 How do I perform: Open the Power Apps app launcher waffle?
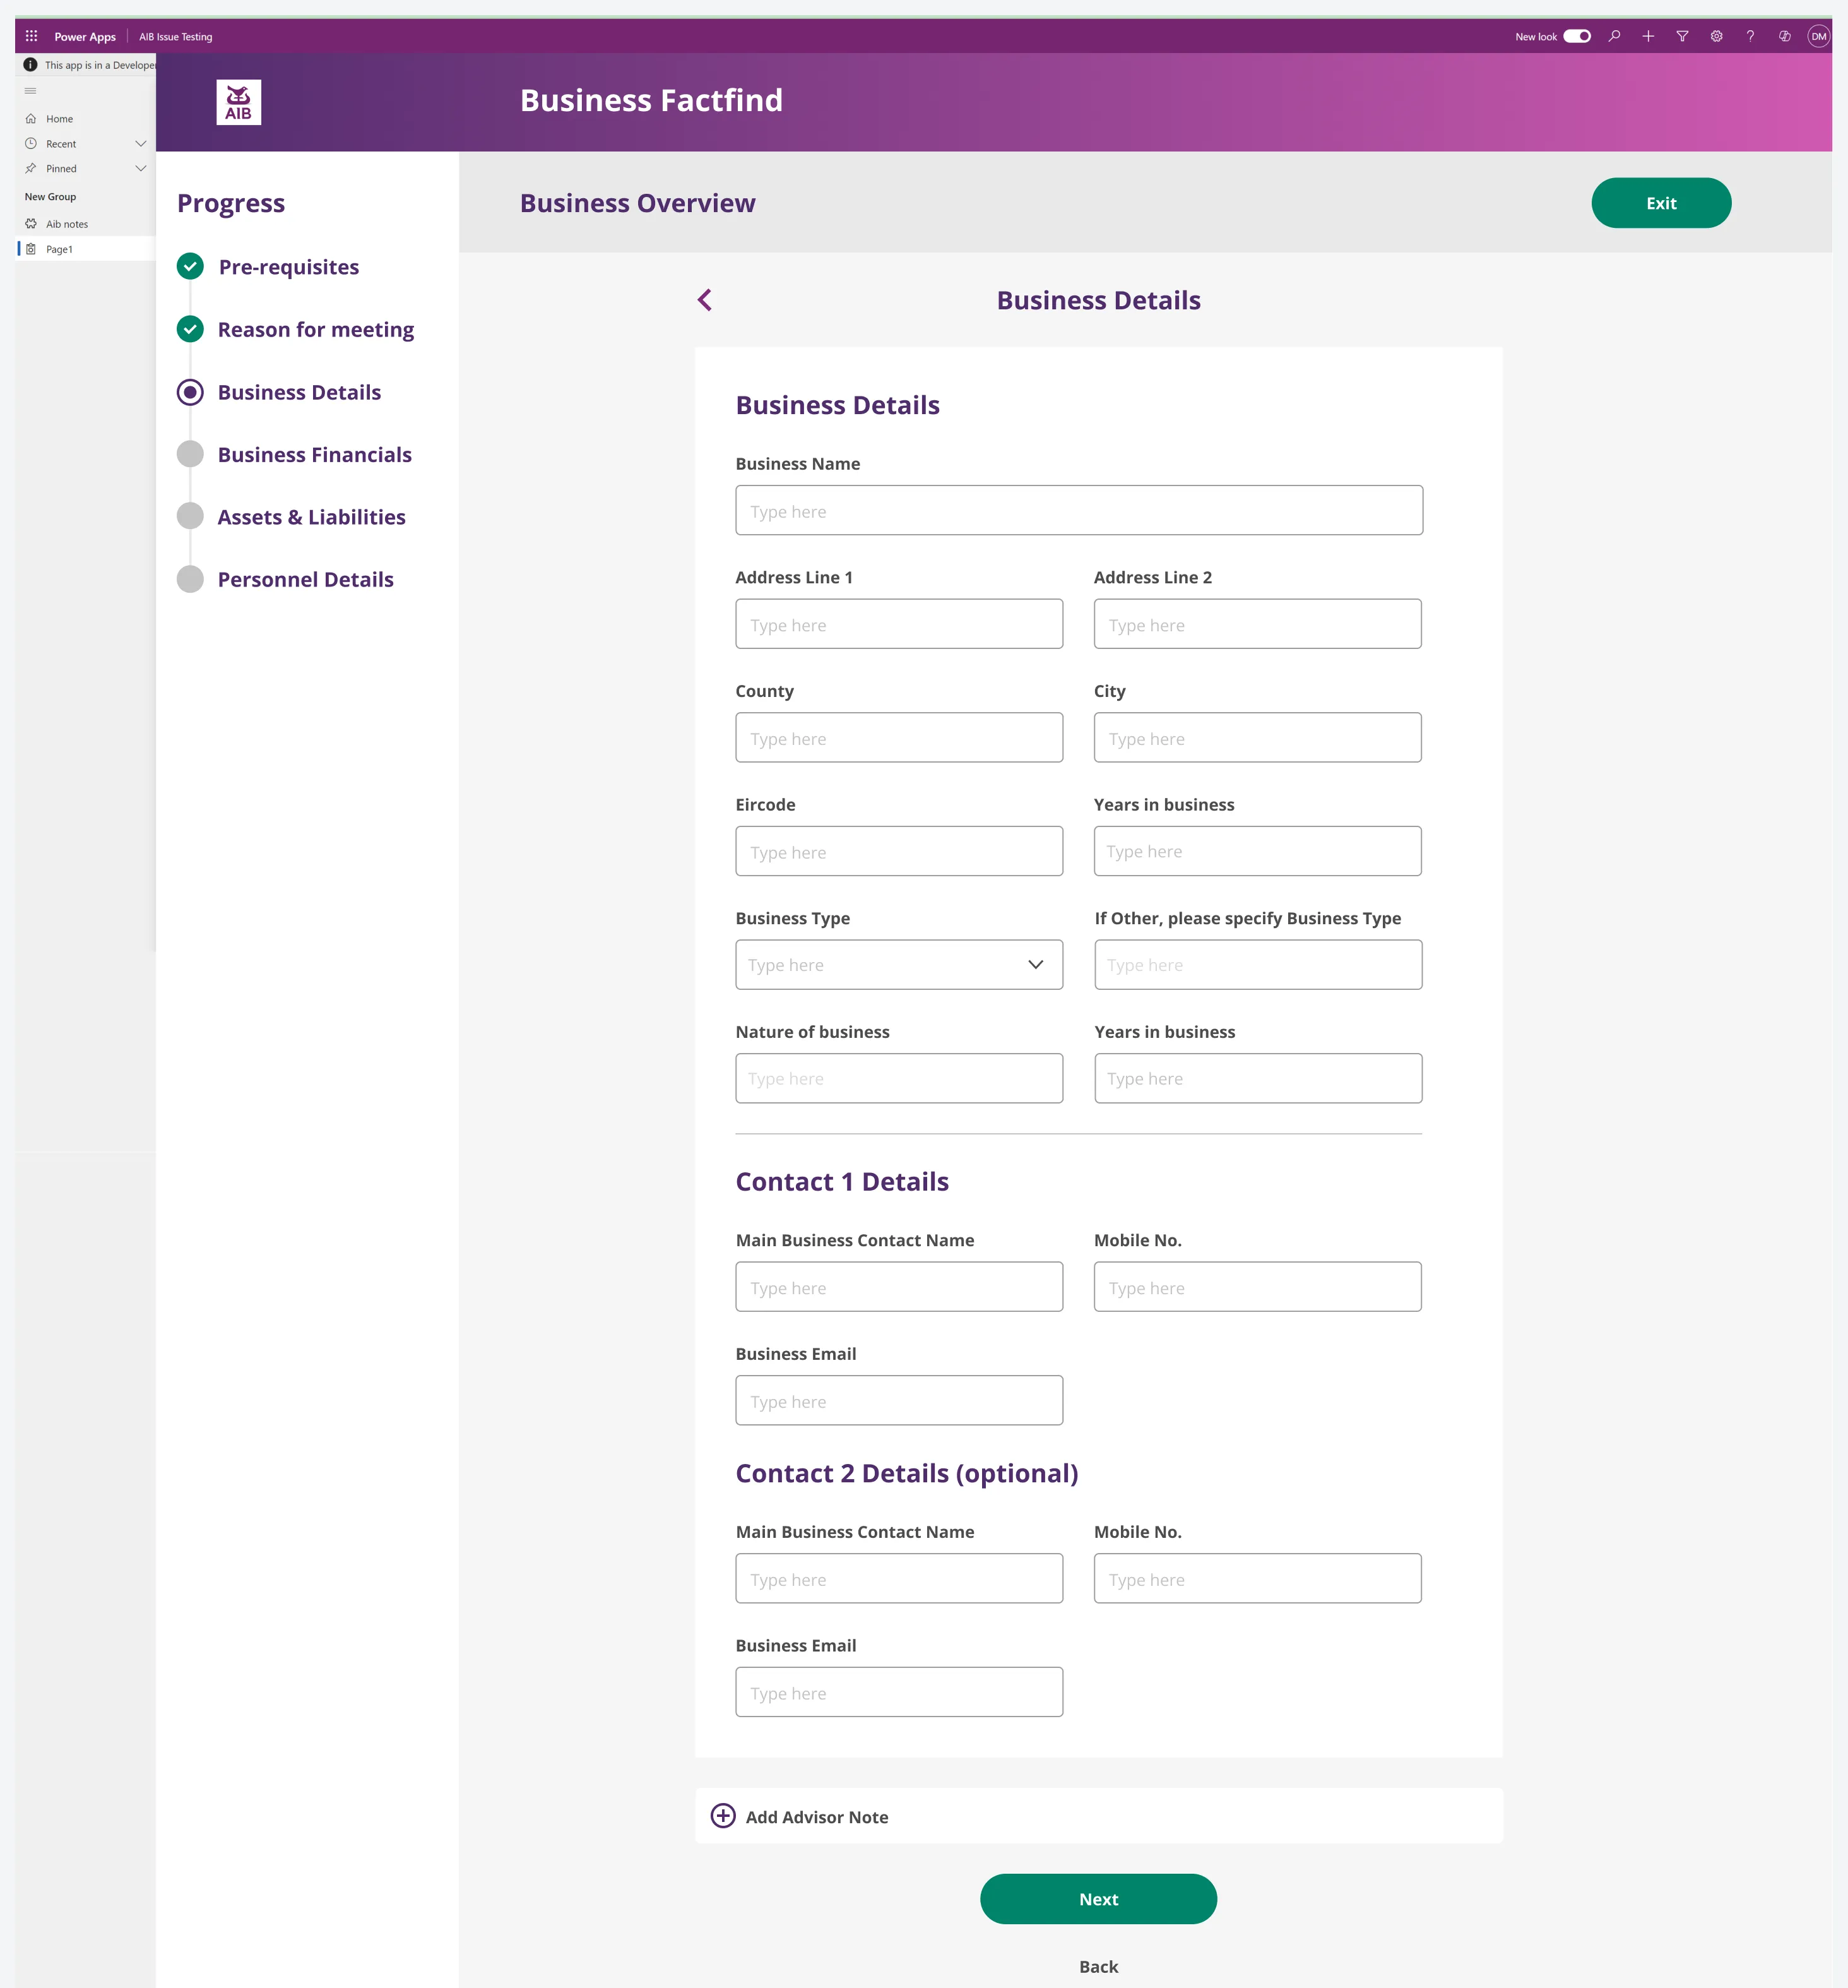[x=31, y=36]
